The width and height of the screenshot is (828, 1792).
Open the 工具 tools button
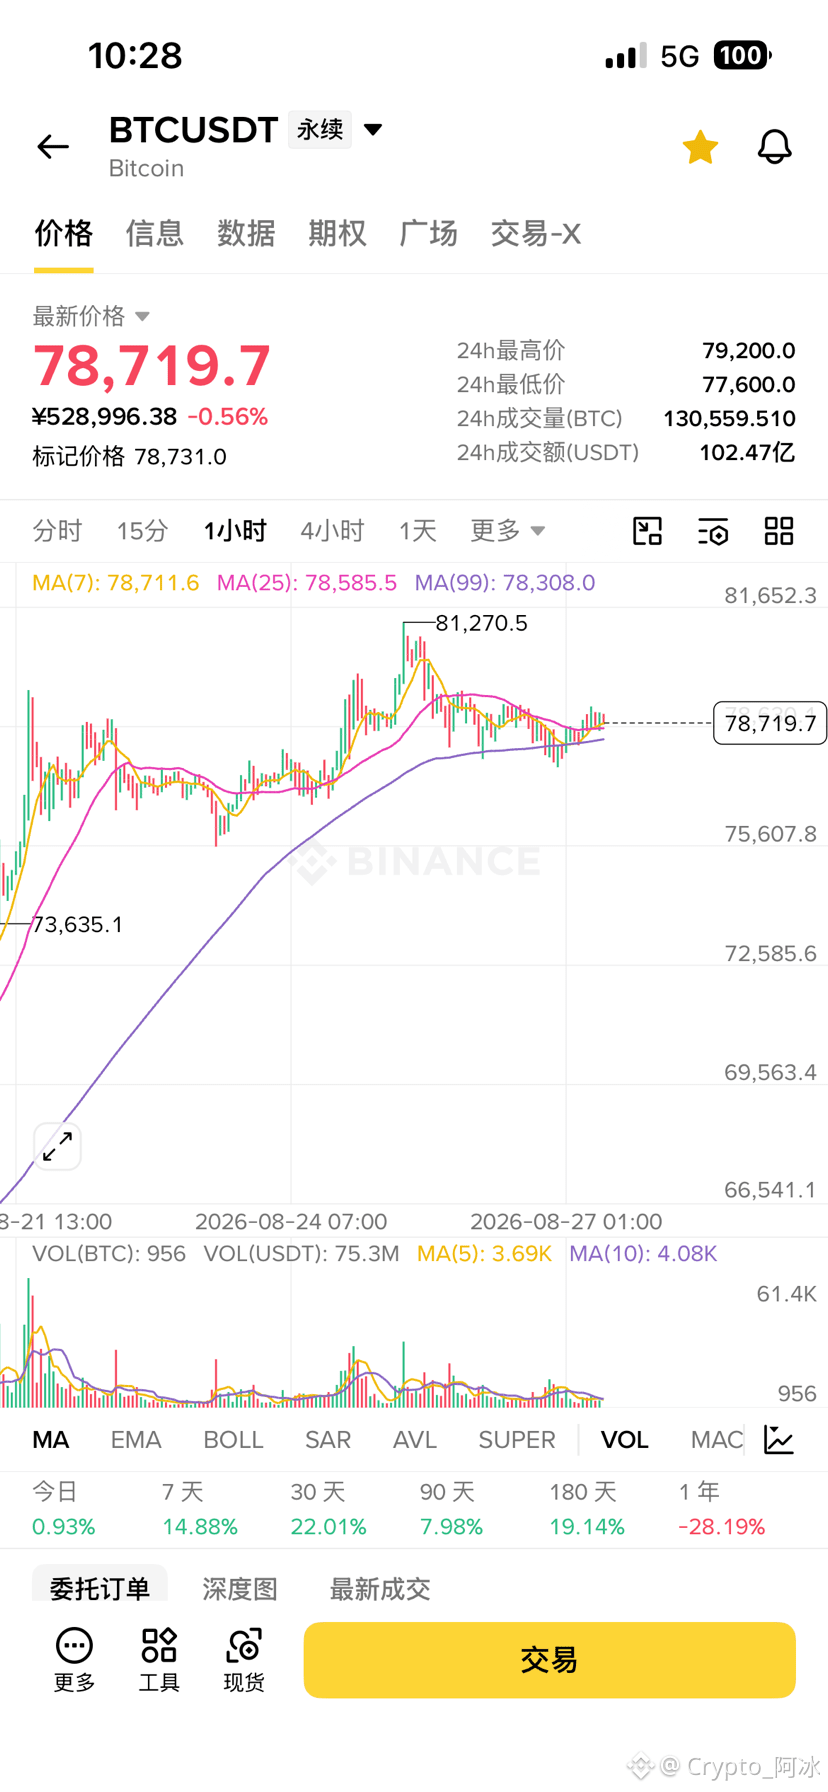[x=159, y=1660]
